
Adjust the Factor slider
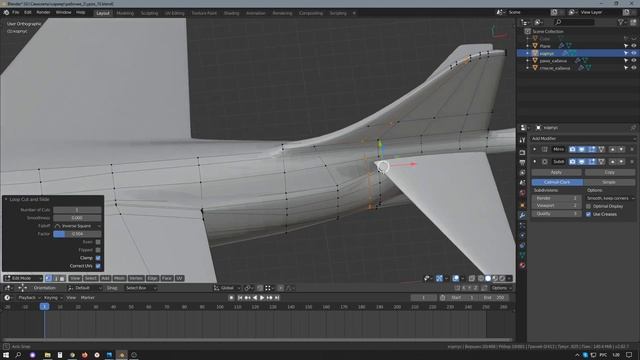click(x=77, y=234)
